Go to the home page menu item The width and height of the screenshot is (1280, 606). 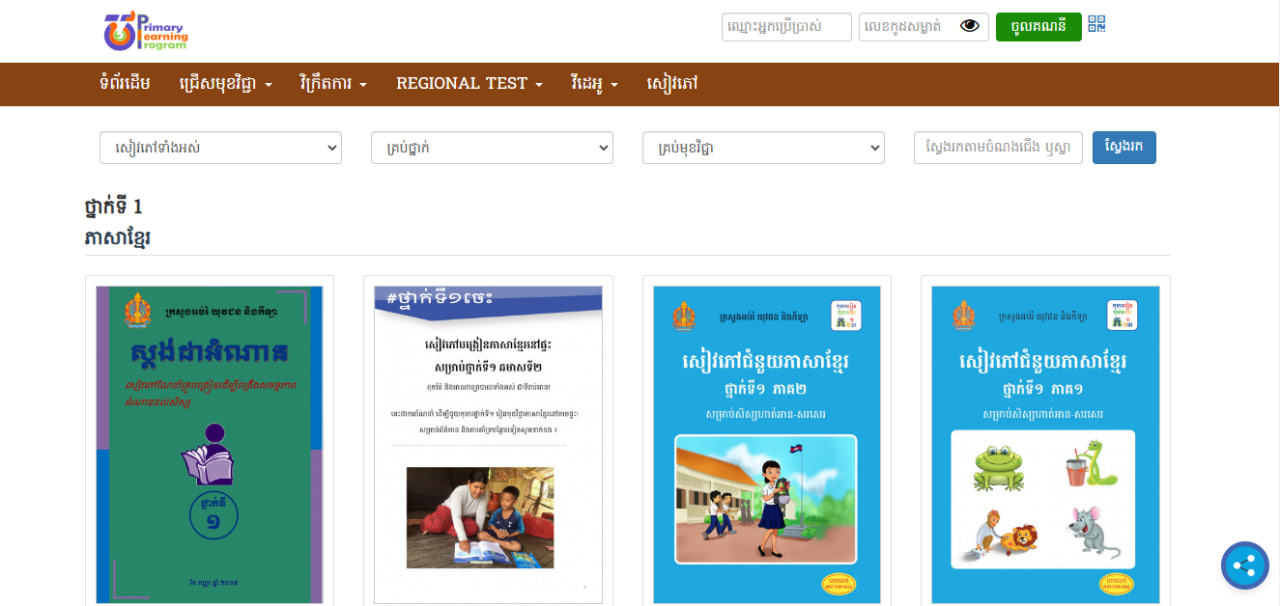click(x=125, y=84)
